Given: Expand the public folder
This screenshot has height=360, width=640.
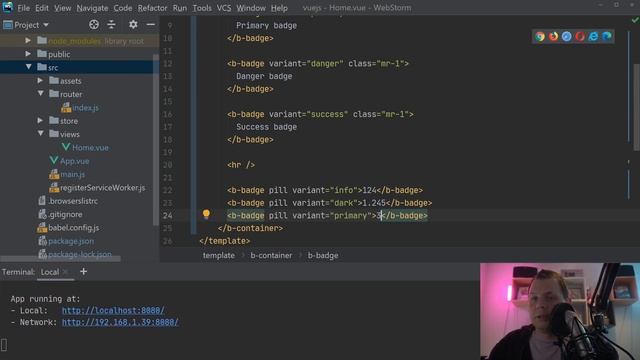Looking at the screenshot, I should [28, 54].
